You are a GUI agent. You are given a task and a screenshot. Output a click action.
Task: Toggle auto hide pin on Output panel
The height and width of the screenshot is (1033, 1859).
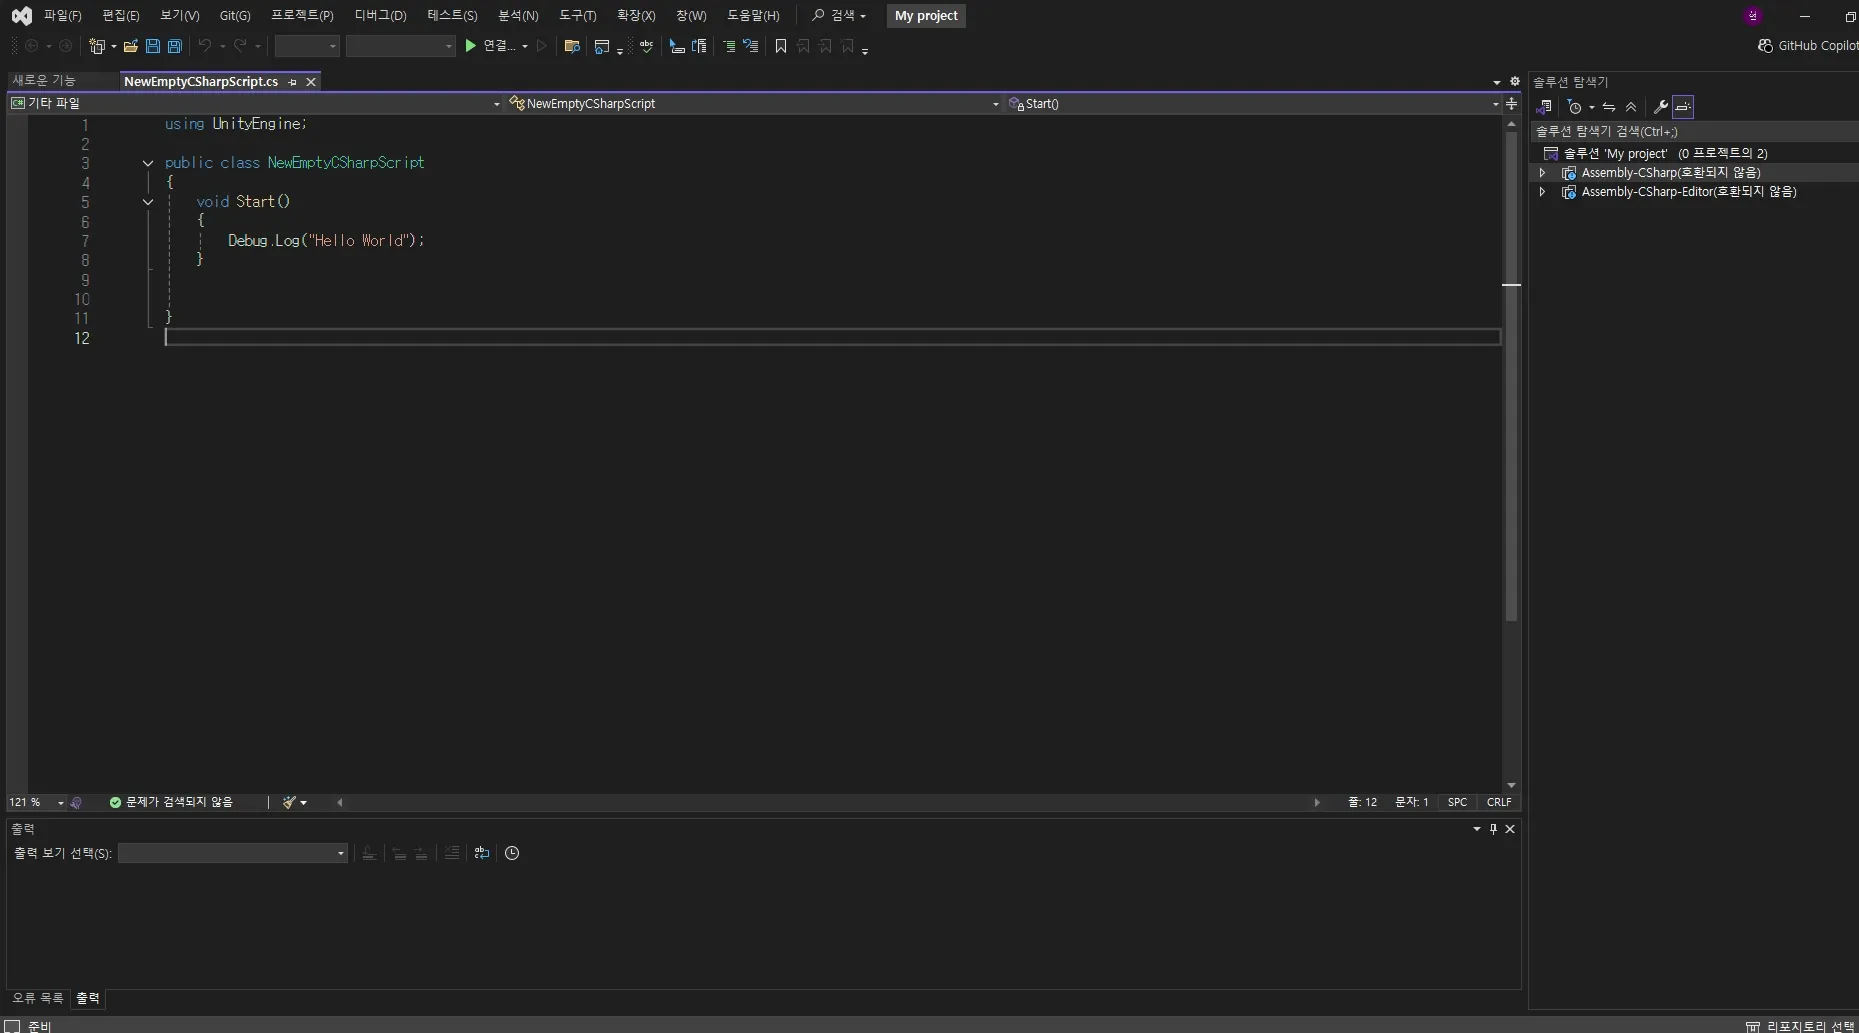click(1493, 829)
